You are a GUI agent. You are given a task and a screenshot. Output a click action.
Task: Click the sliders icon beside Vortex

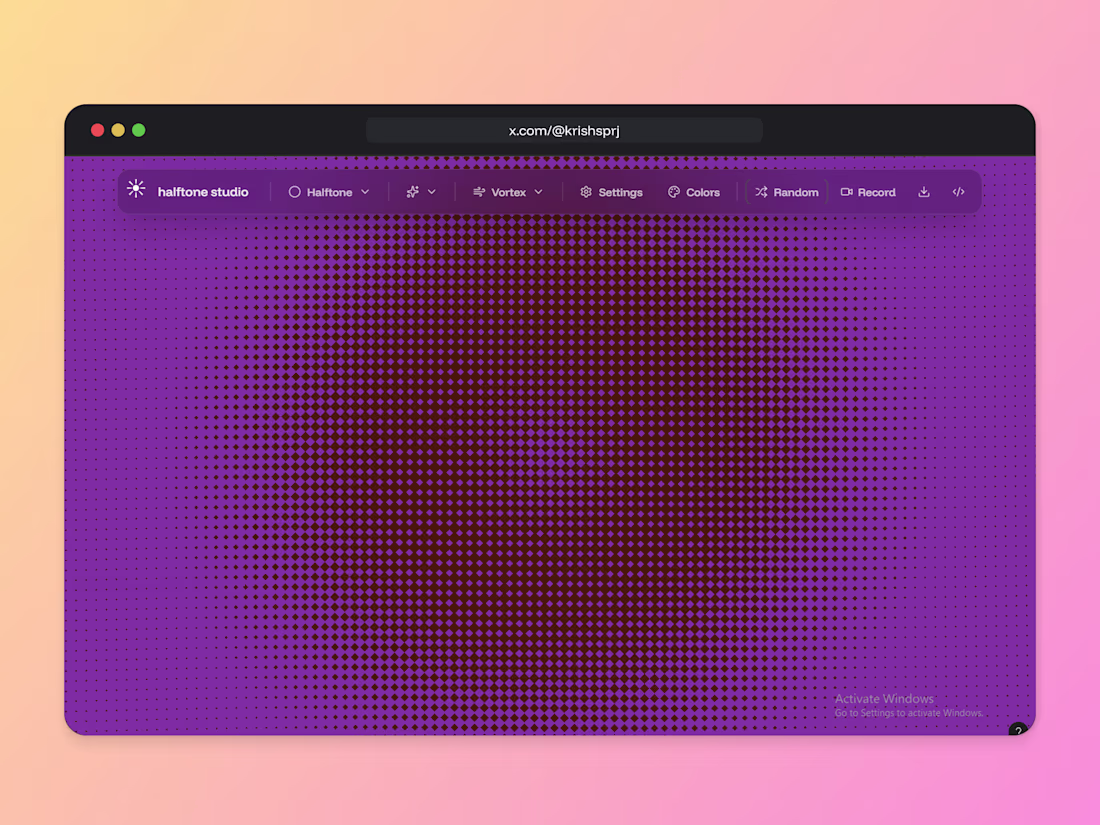(x=478, y=191)
